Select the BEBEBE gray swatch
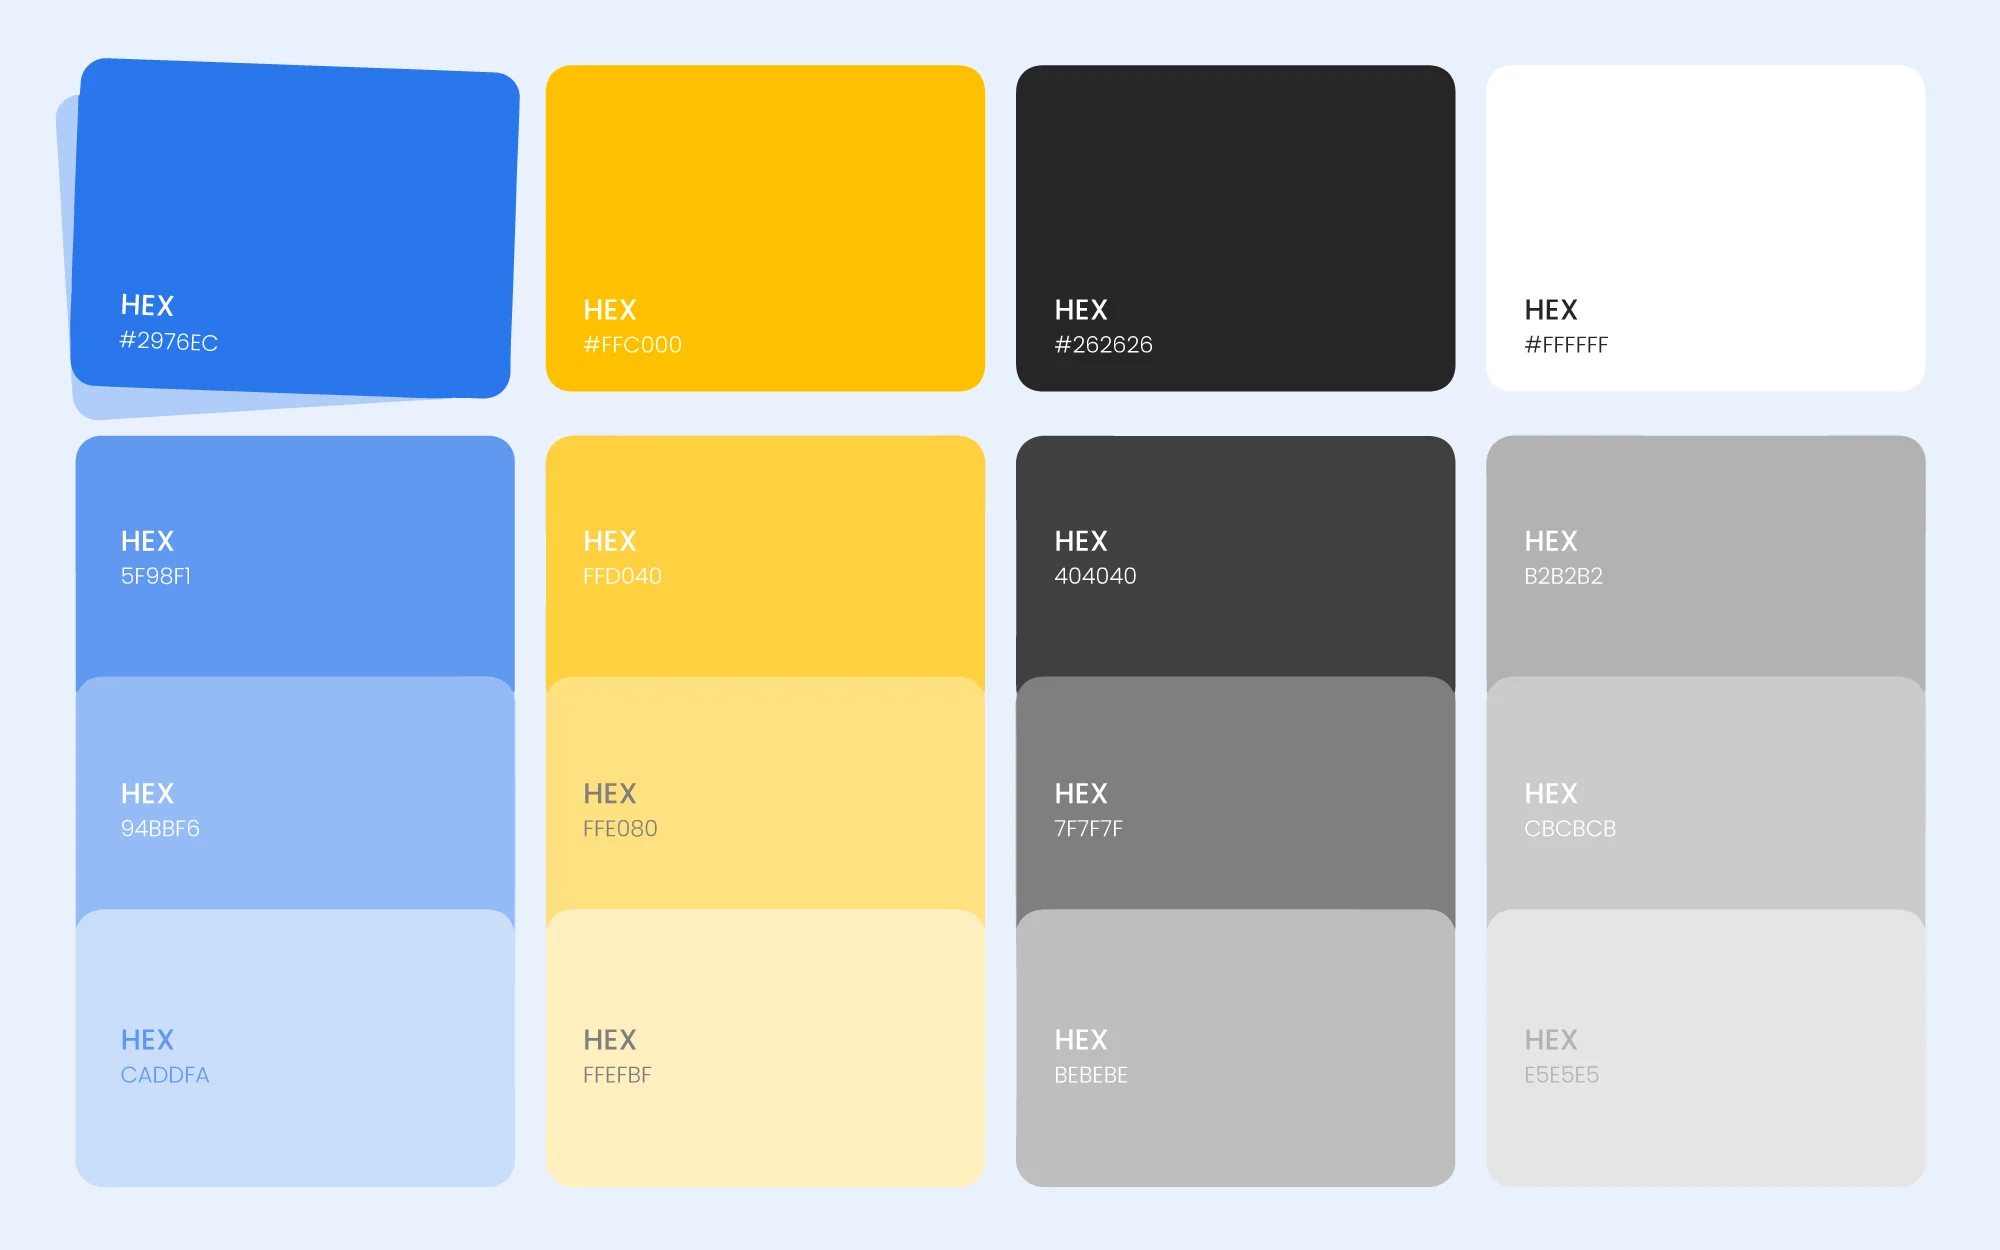2000x1250 pixels. point(1235,1048)
